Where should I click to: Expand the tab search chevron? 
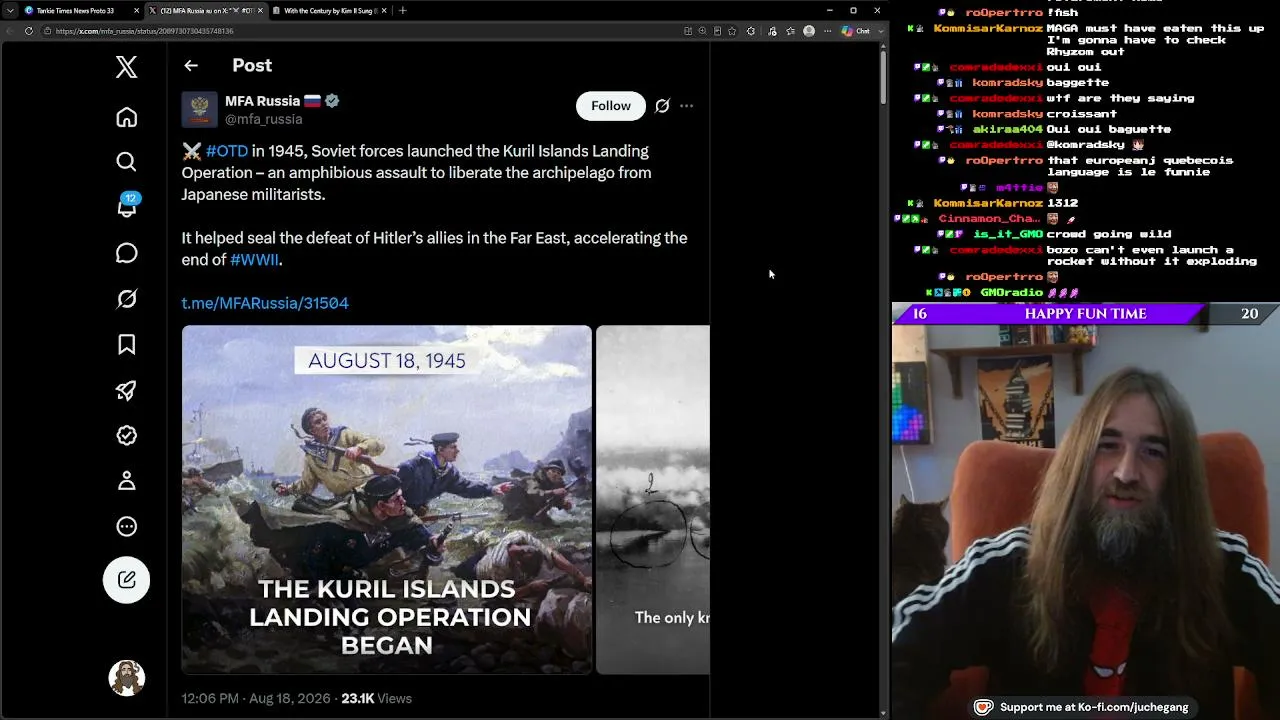[10, 11]
